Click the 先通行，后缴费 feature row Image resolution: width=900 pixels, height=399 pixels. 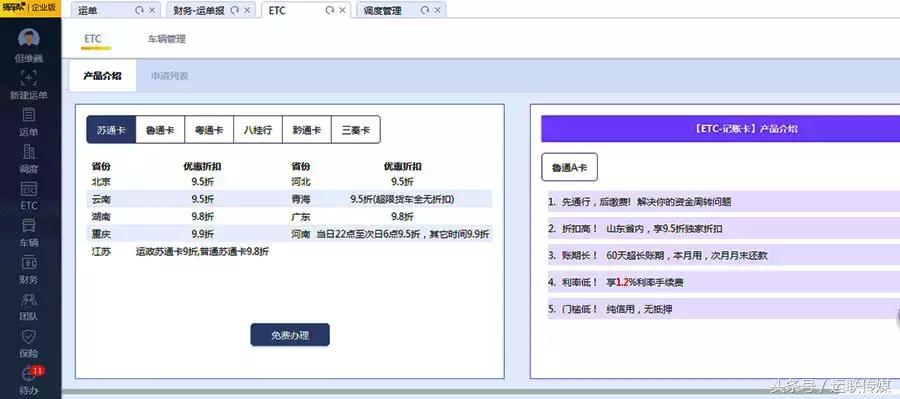pos(724,202)
